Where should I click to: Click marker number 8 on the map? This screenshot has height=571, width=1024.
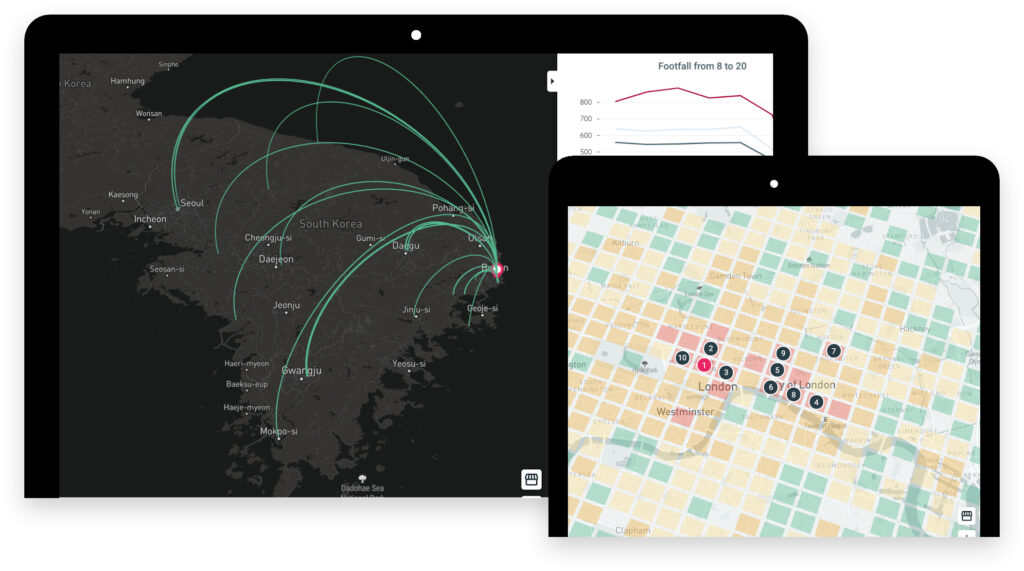(x=793, y=395)
